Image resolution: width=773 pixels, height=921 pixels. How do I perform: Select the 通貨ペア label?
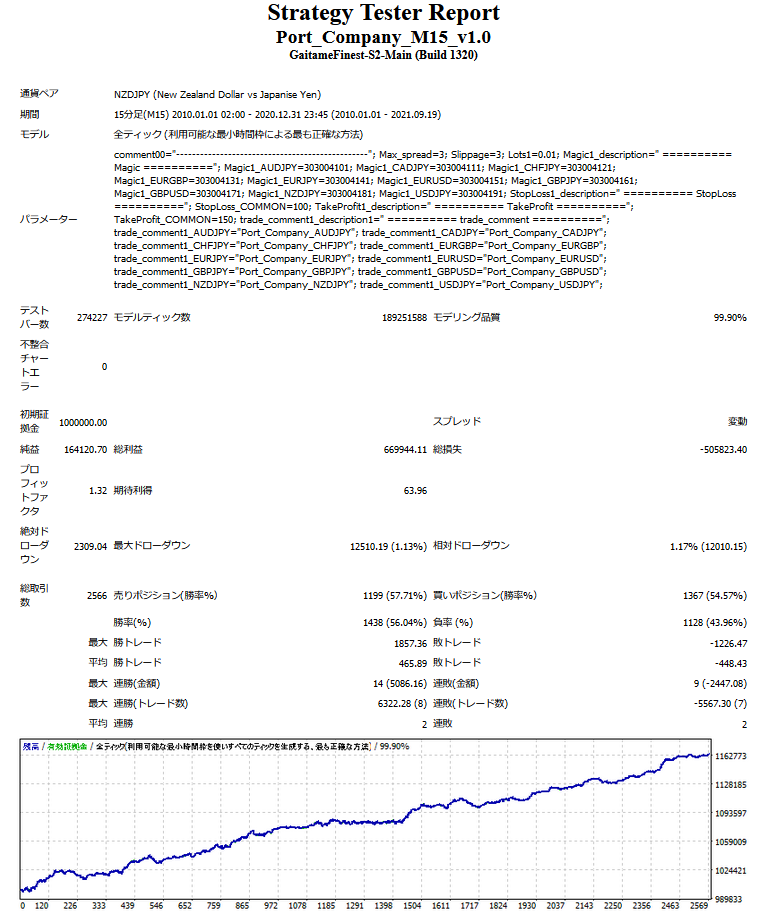pyautogui.click(x=39, y=93)
